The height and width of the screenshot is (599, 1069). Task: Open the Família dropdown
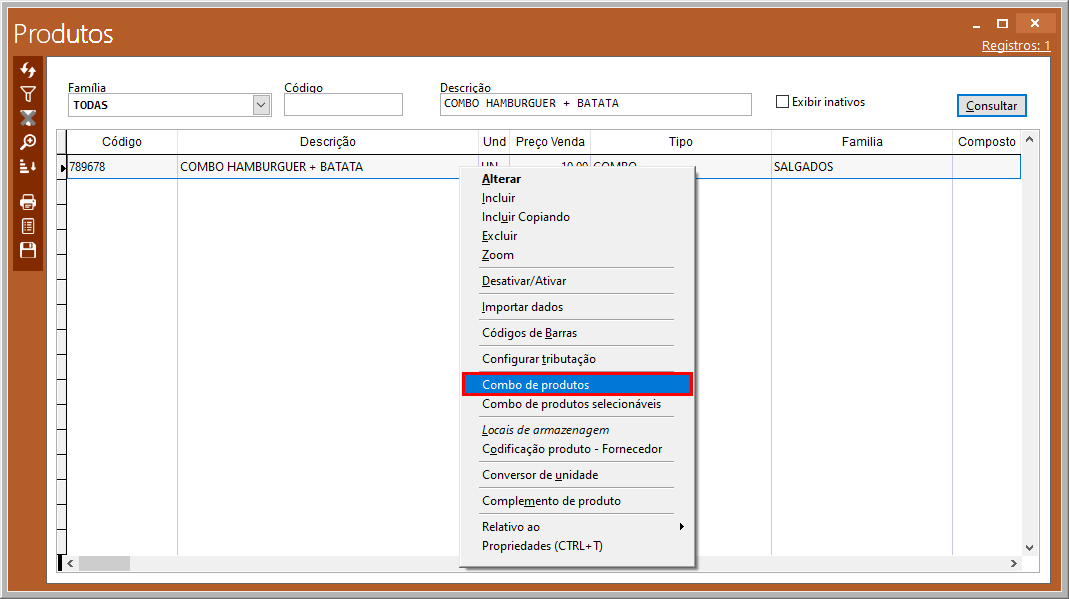click(x=261, y=104)
